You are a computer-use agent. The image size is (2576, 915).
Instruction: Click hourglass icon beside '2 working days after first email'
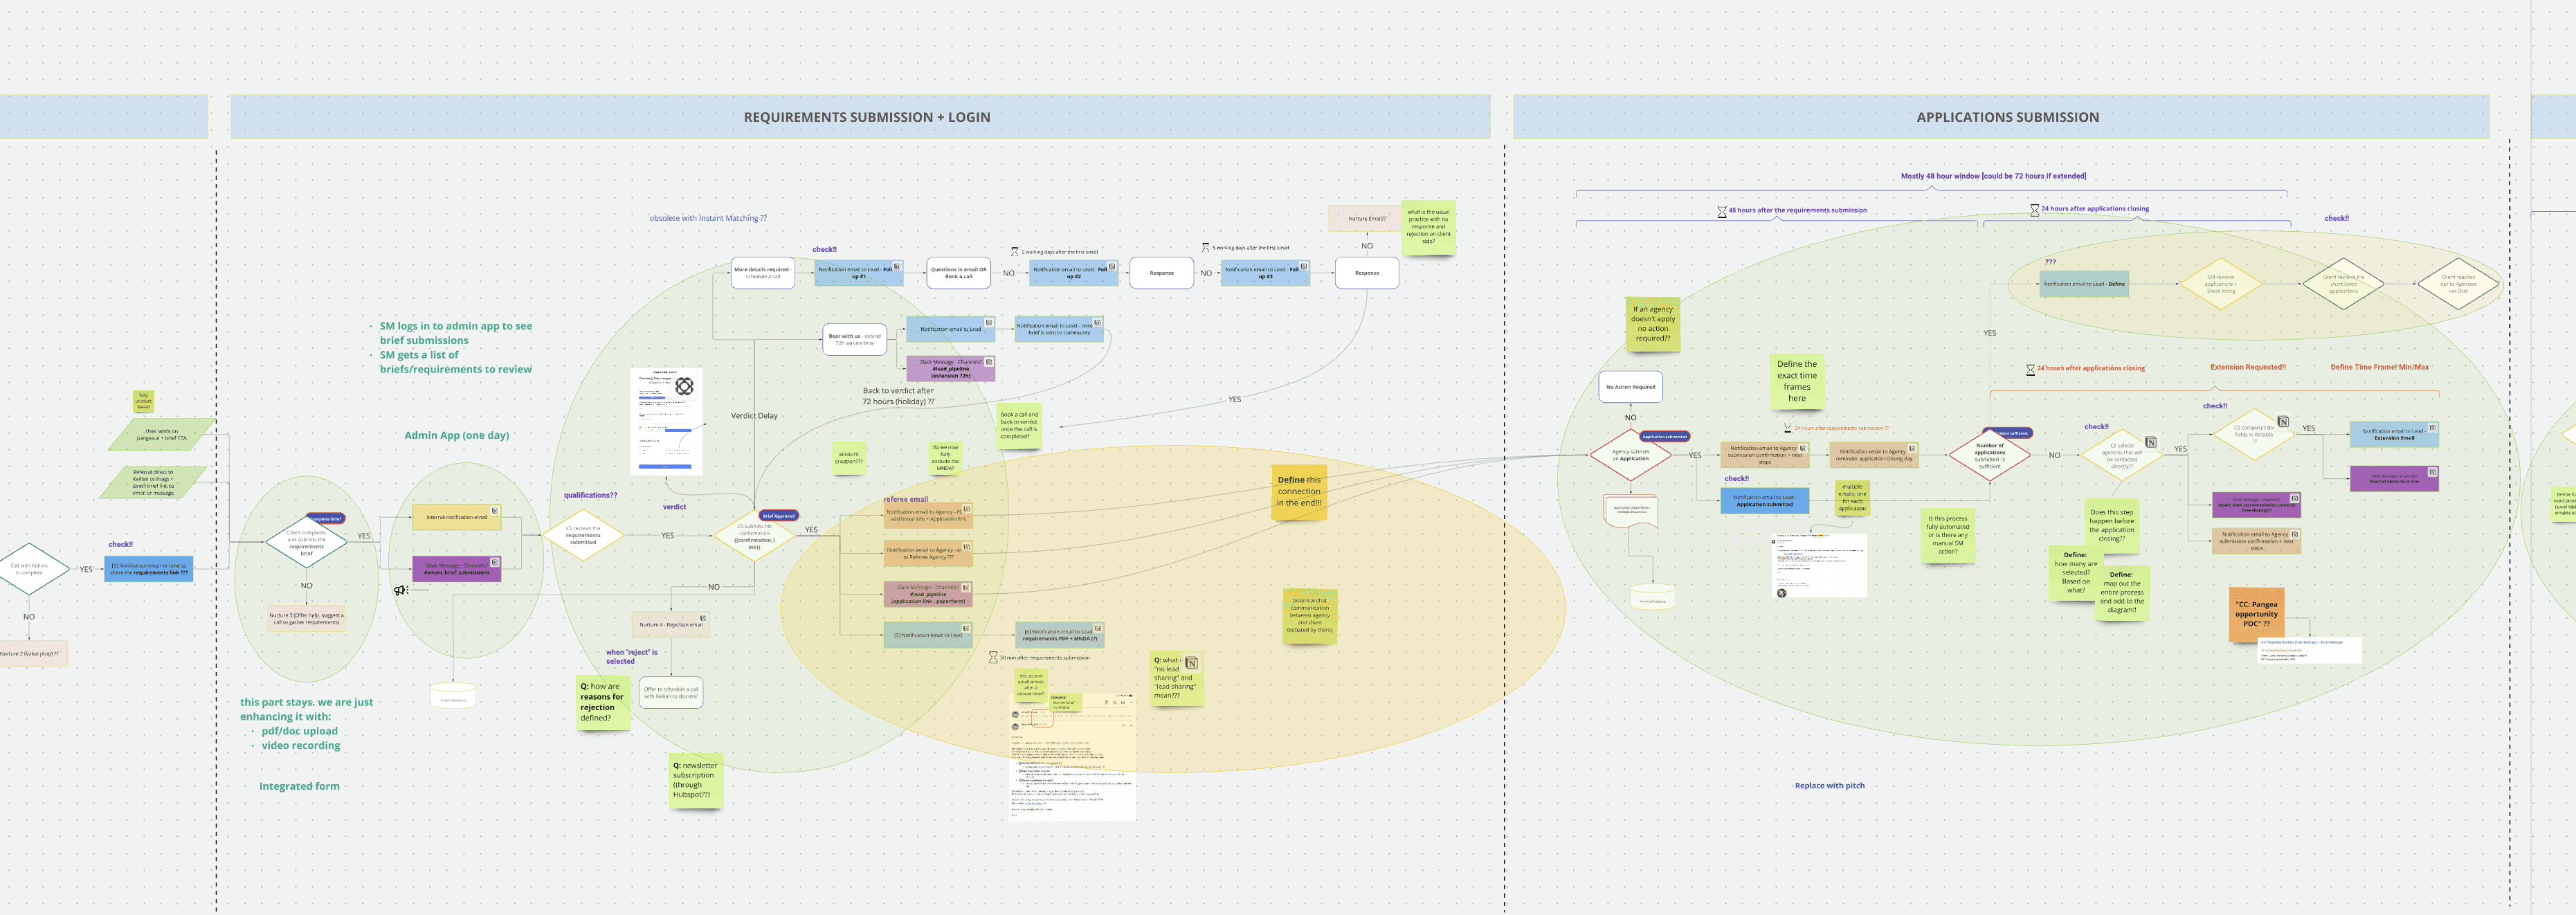pos(1014,252)
